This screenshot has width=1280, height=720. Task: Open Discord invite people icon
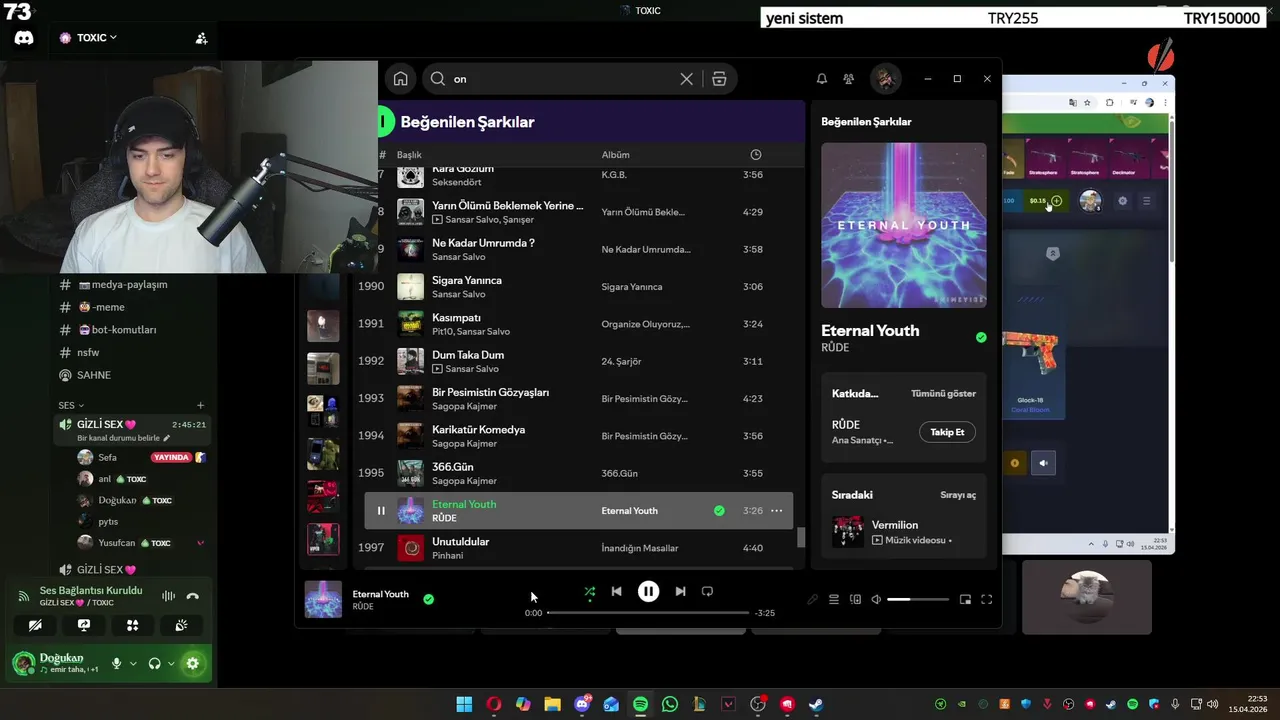(201, 38)
